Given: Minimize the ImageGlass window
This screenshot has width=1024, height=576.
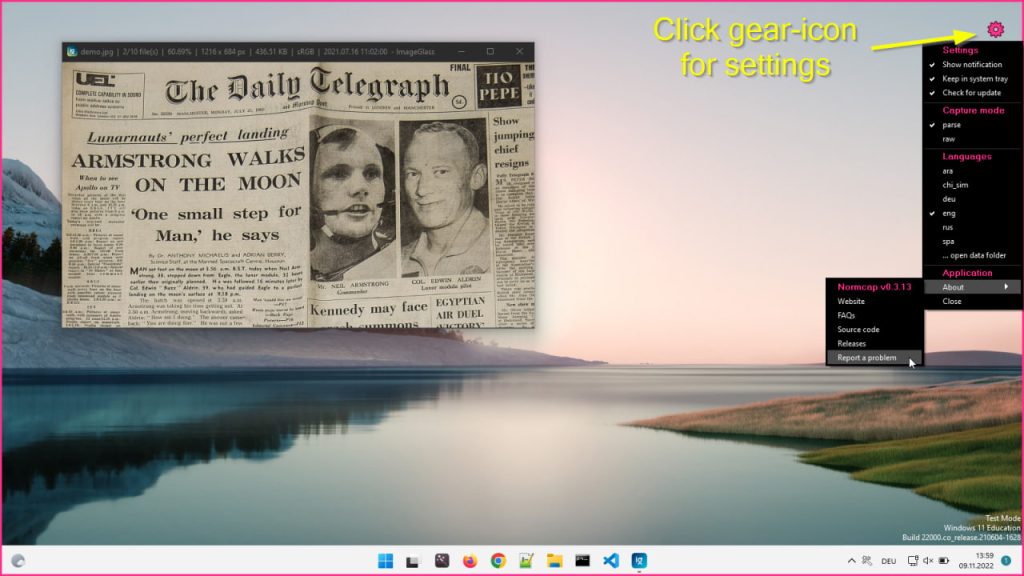Looking at the screenshot, I should coord(461,52).
